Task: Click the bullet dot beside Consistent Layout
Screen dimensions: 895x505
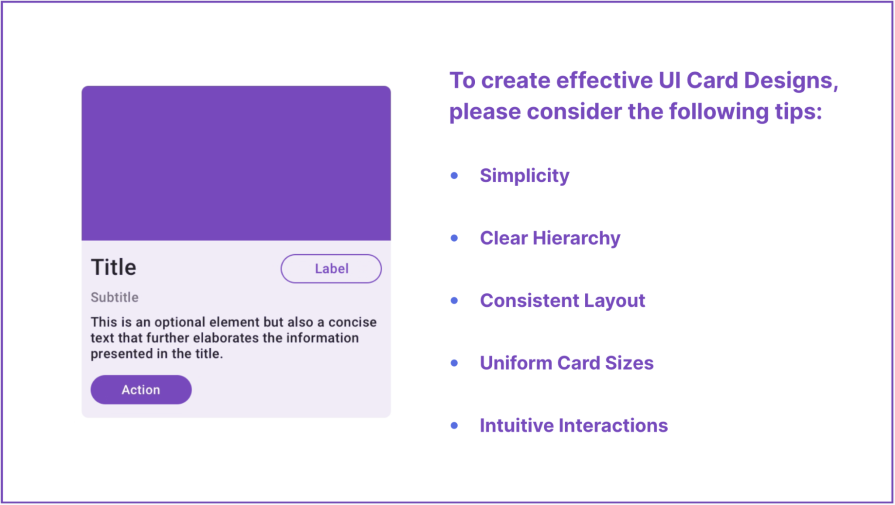Action: (x=454, y=300)
